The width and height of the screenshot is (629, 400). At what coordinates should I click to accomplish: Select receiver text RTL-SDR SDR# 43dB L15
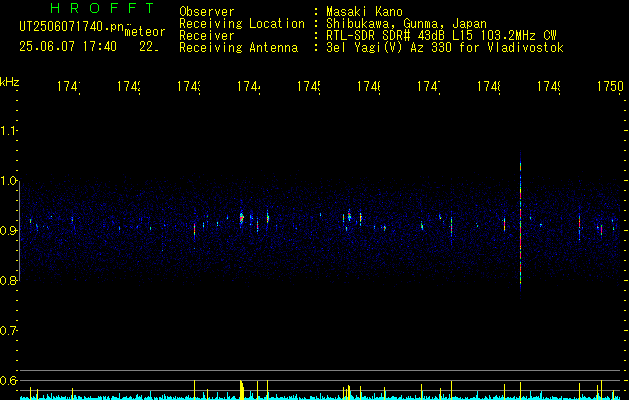pos(403,36)
